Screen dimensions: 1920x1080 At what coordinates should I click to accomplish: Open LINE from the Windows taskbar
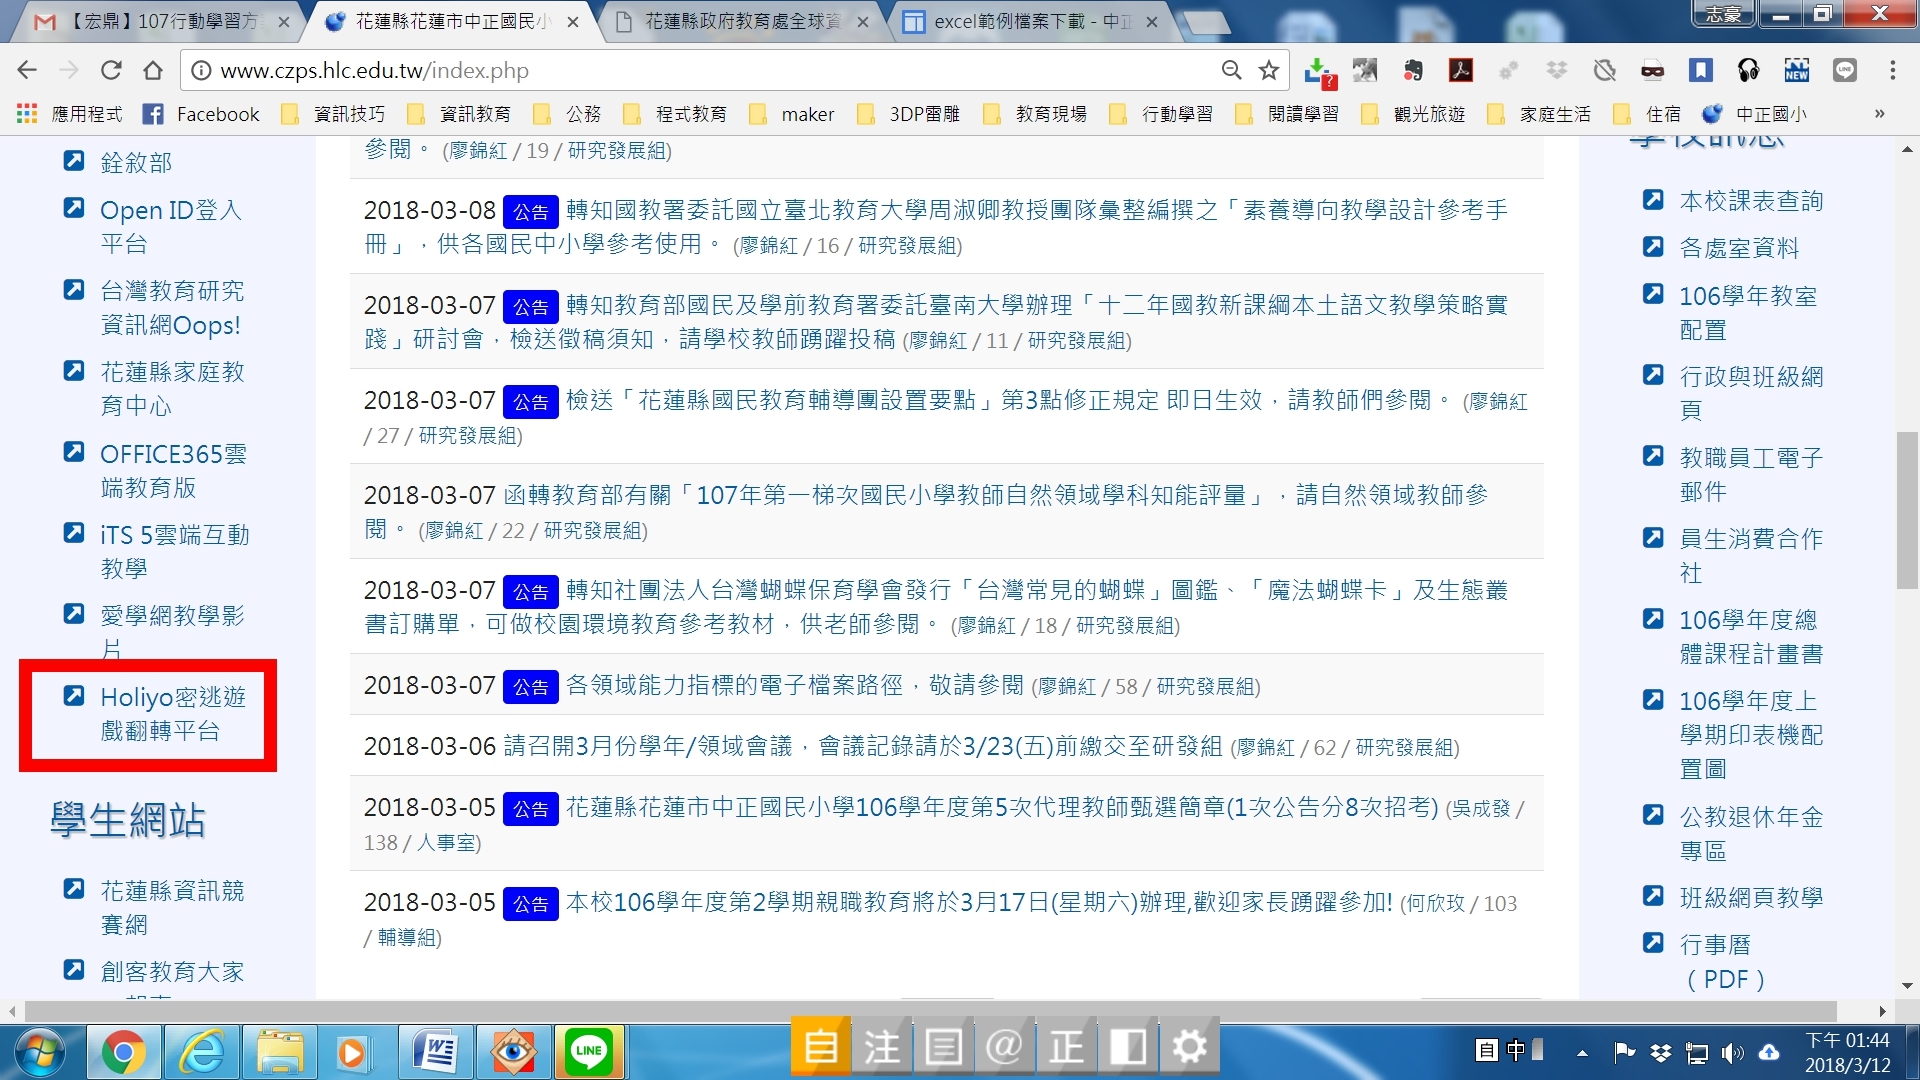coord(588,1051)
